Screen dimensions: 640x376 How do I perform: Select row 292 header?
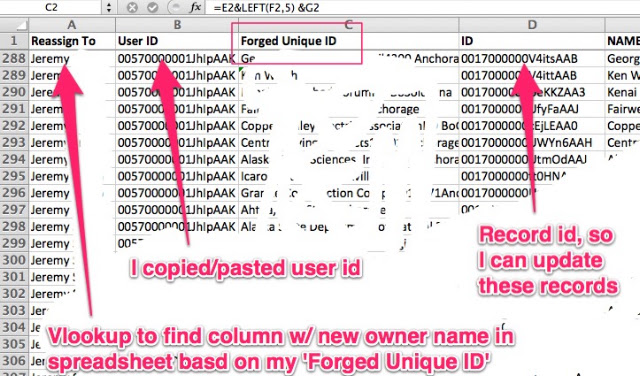point(14,125)
